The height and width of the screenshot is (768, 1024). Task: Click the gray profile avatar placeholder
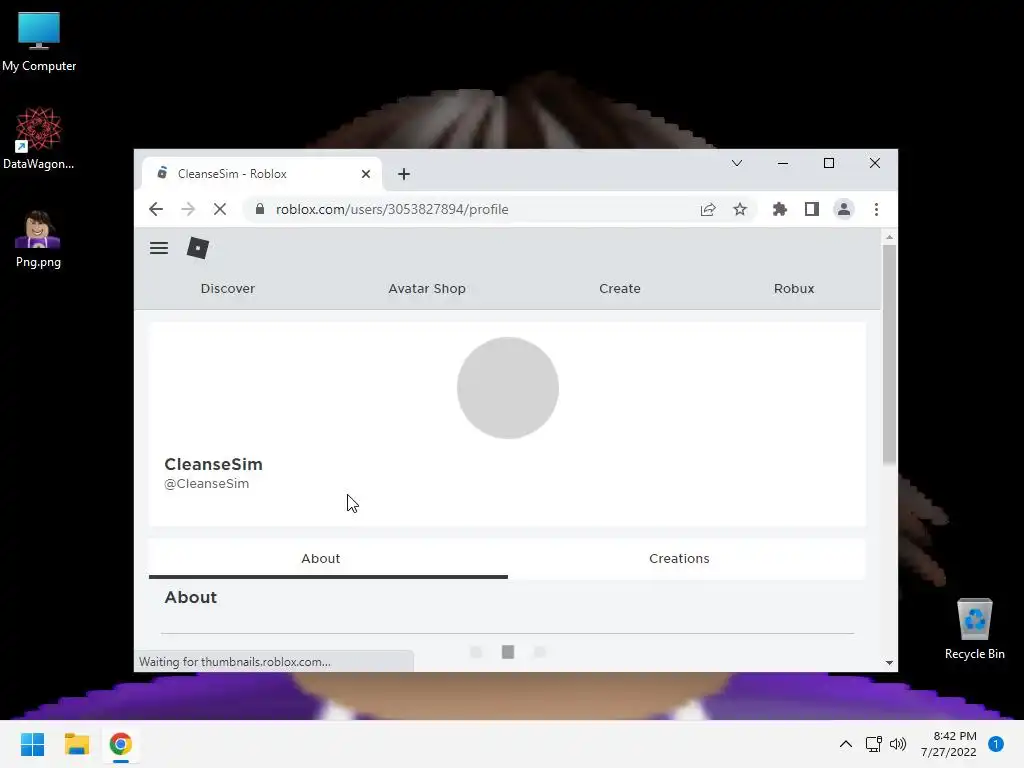click(x=507, y=388)
